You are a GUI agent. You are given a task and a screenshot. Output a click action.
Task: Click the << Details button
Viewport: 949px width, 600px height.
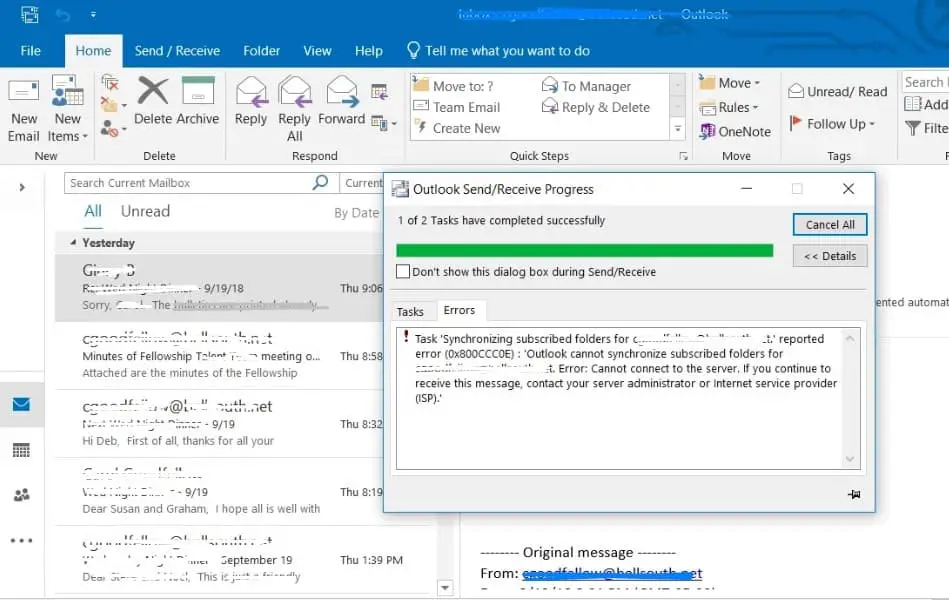[830, 256]
